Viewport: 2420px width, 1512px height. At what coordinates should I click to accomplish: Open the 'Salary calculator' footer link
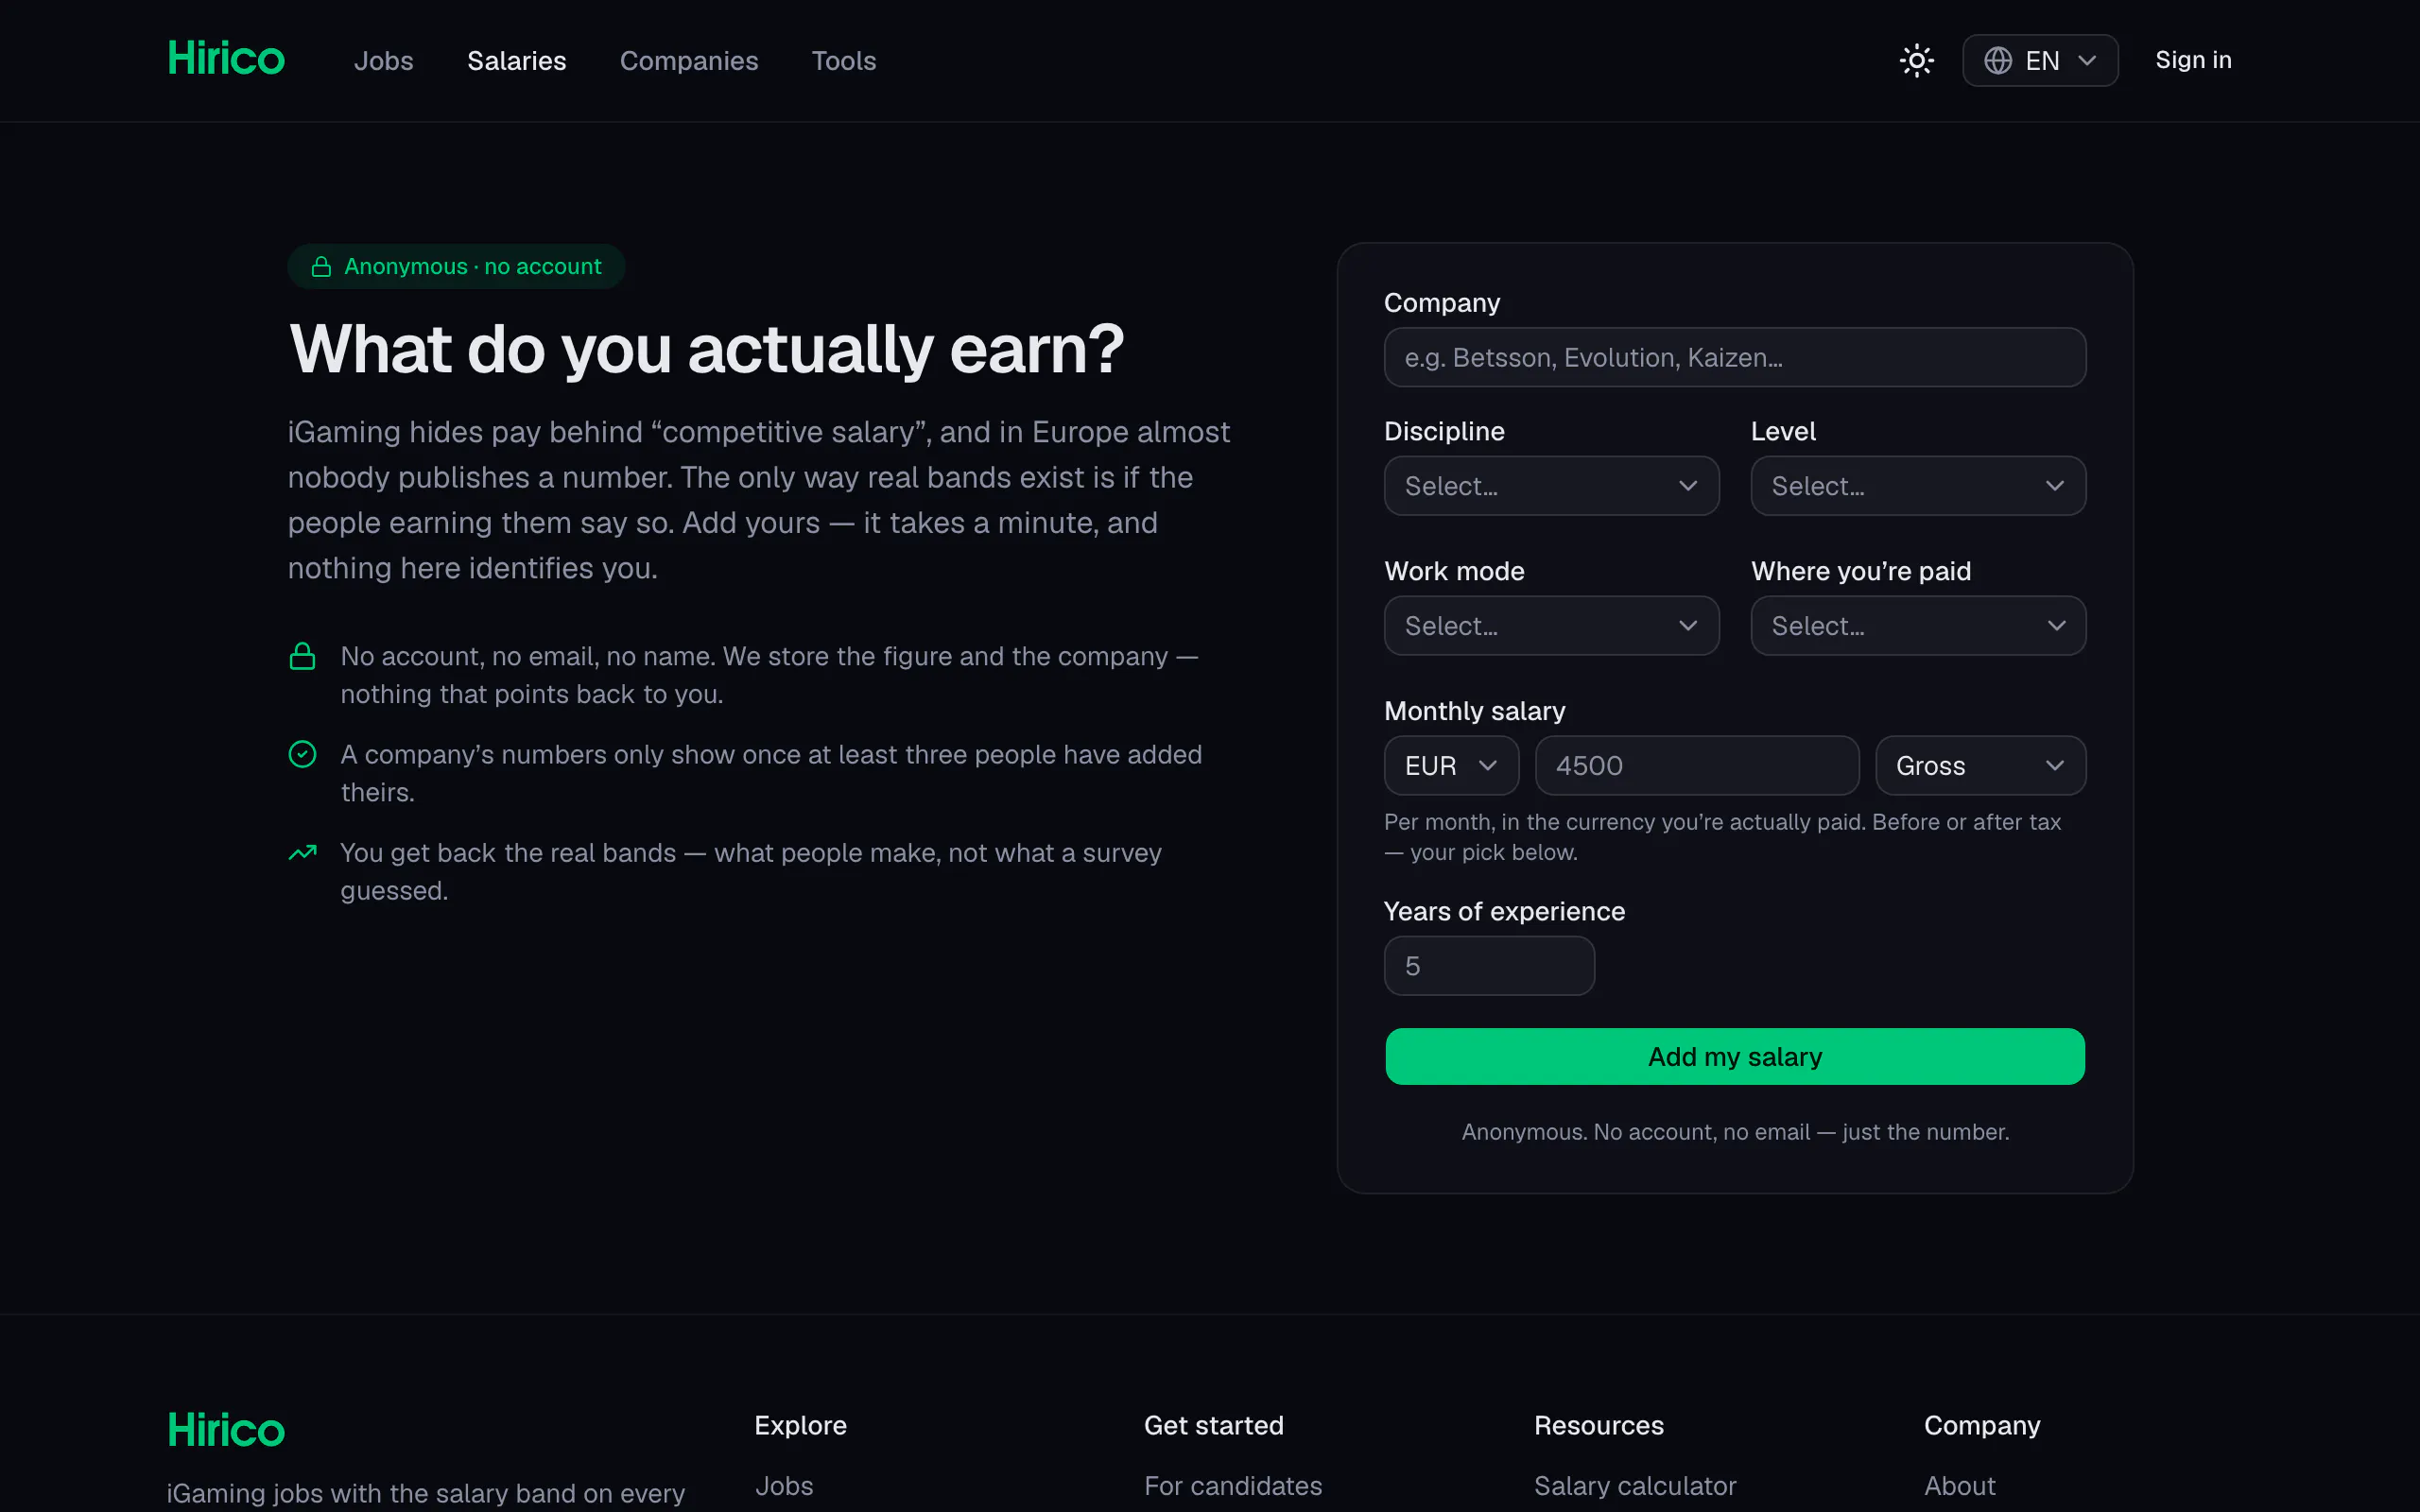1635,1486
